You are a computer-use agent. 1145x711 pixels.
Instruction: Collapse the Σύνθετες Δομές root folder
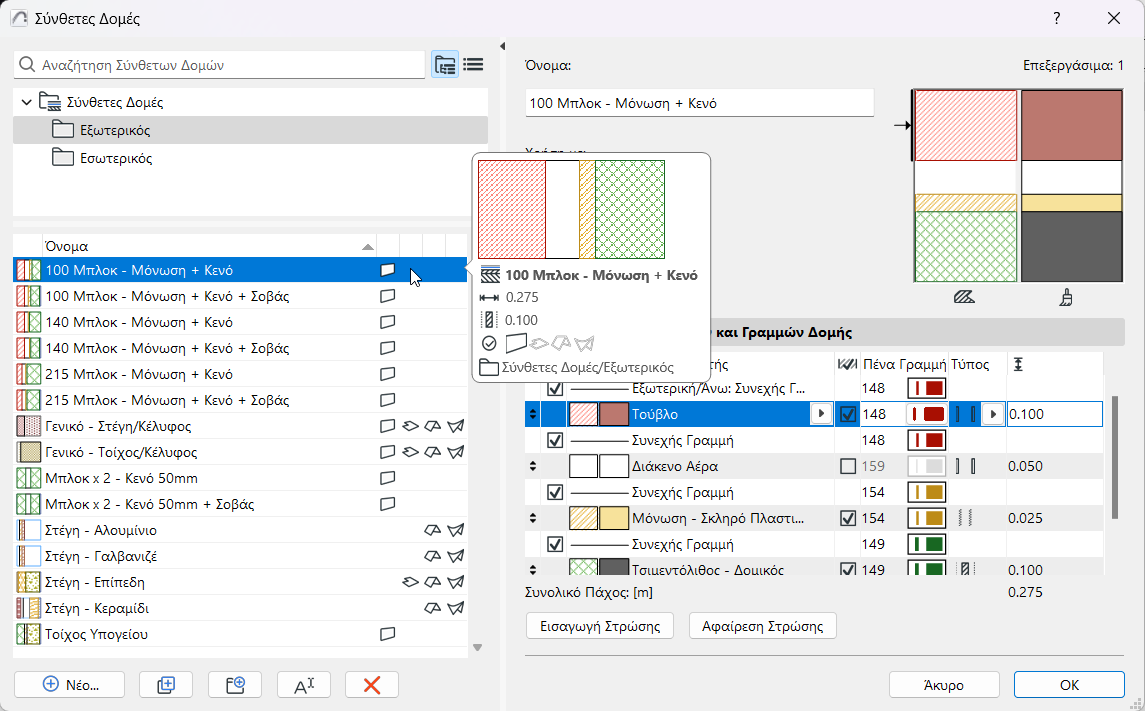27,102
